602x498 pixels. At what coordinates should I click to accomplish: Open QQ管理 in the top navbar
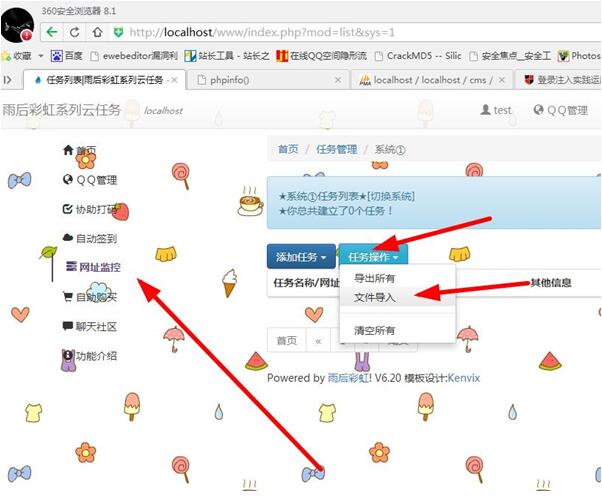click(x=561, y=110)
